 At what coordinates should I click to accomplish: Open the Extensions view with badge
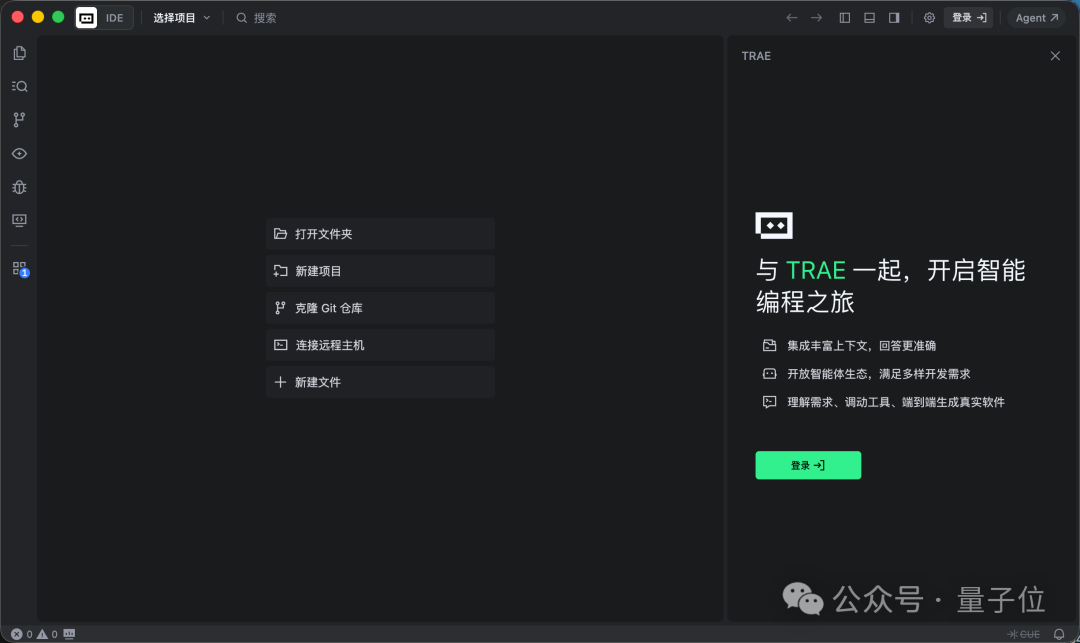pos(19,268)
